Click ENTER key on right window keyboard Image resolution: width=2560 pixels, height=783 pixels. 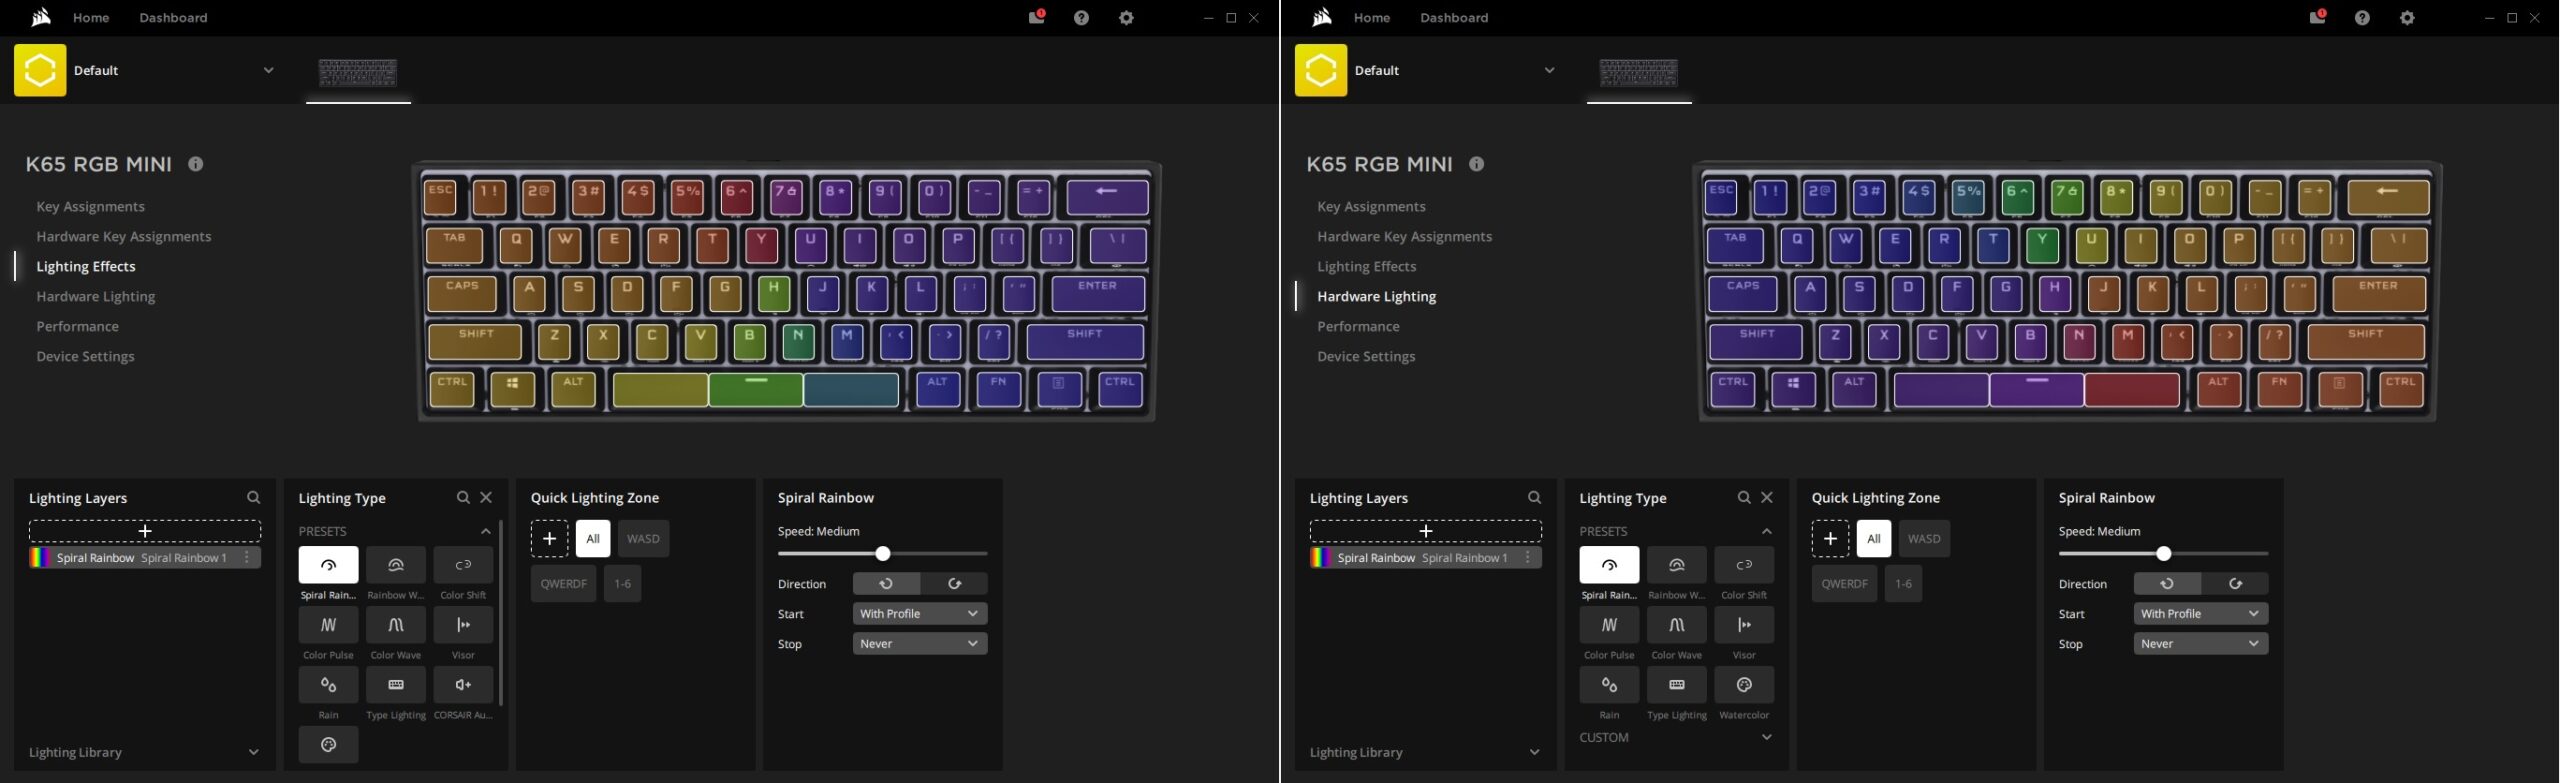pos(2379,294)
